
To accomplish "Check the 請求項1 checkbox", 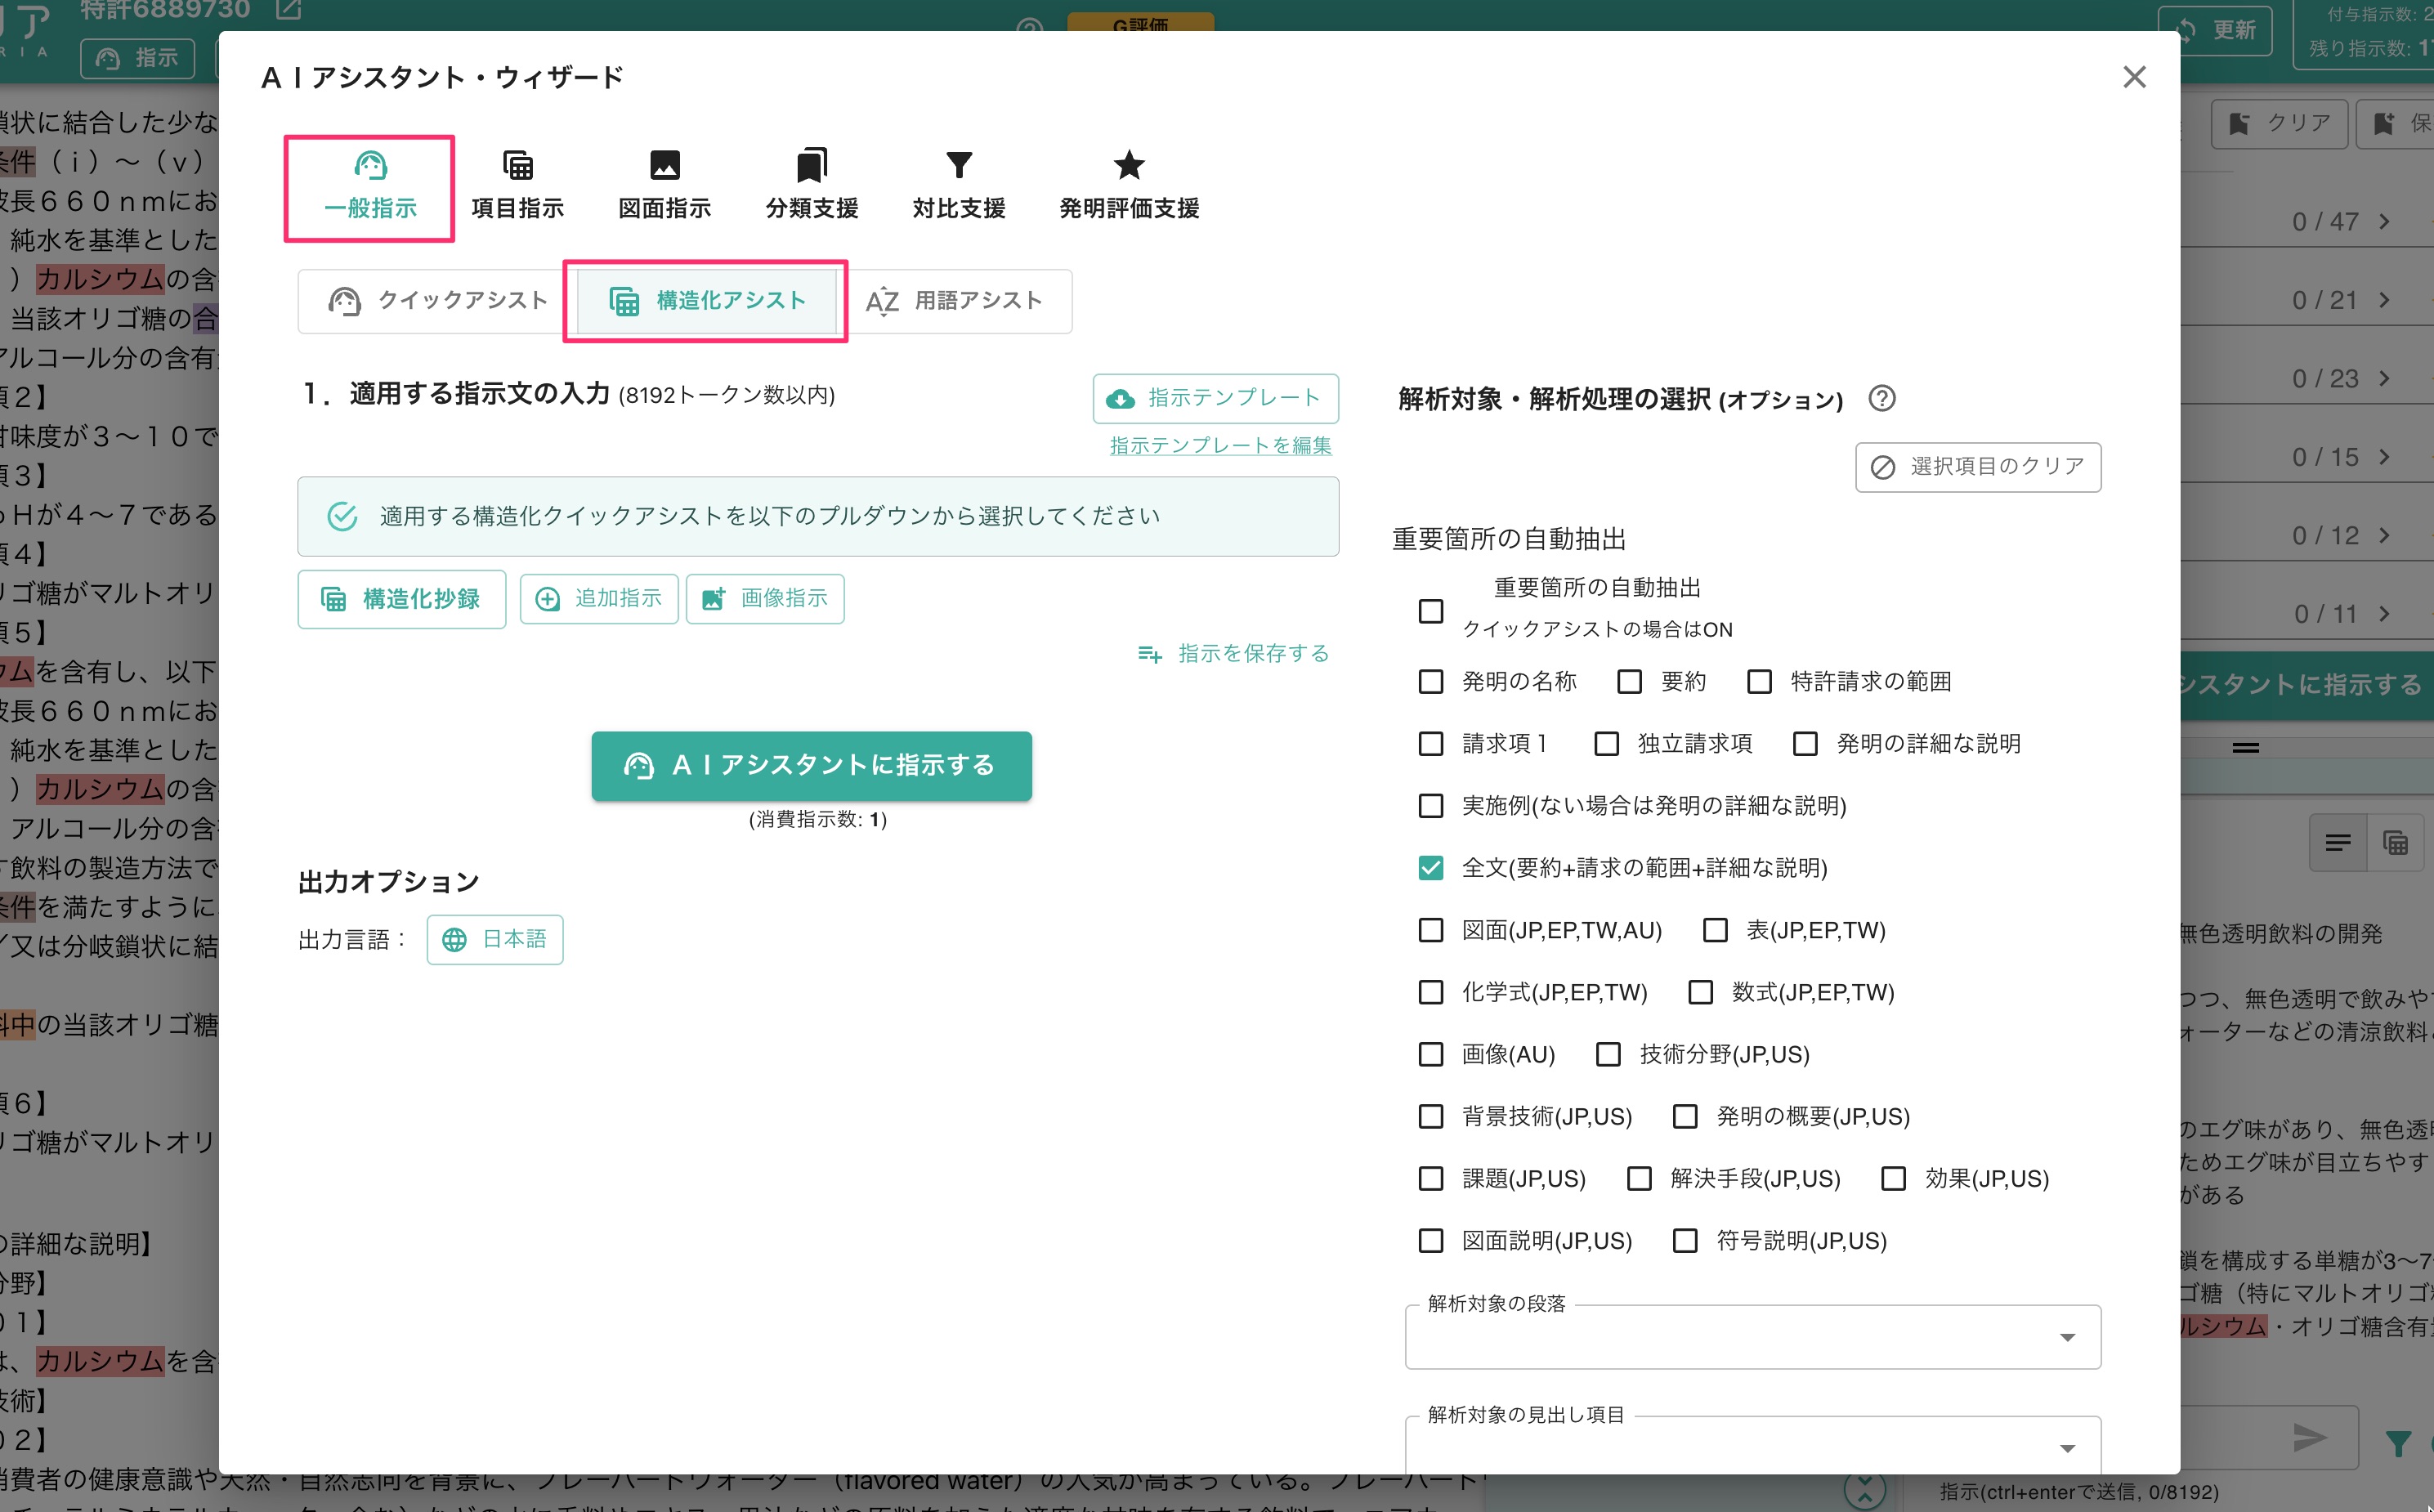I will tap(1431, 743).
